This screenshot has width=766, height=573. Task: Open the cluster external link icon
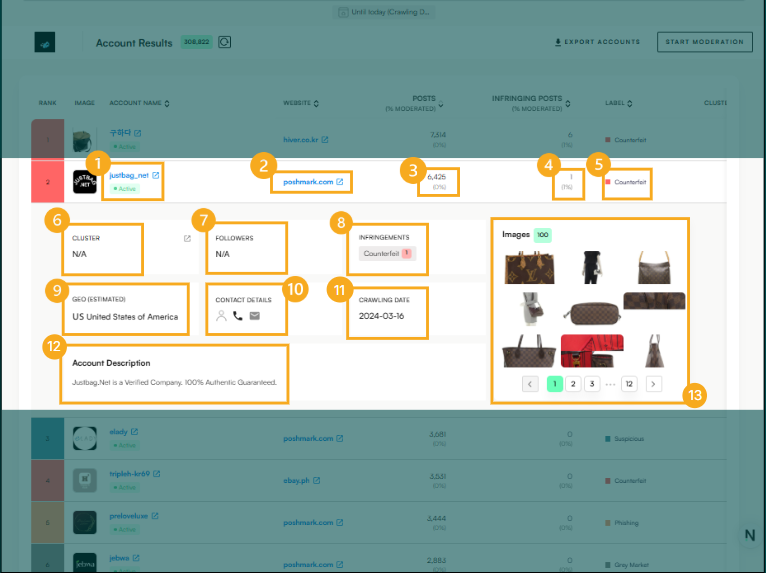[187, 238]
